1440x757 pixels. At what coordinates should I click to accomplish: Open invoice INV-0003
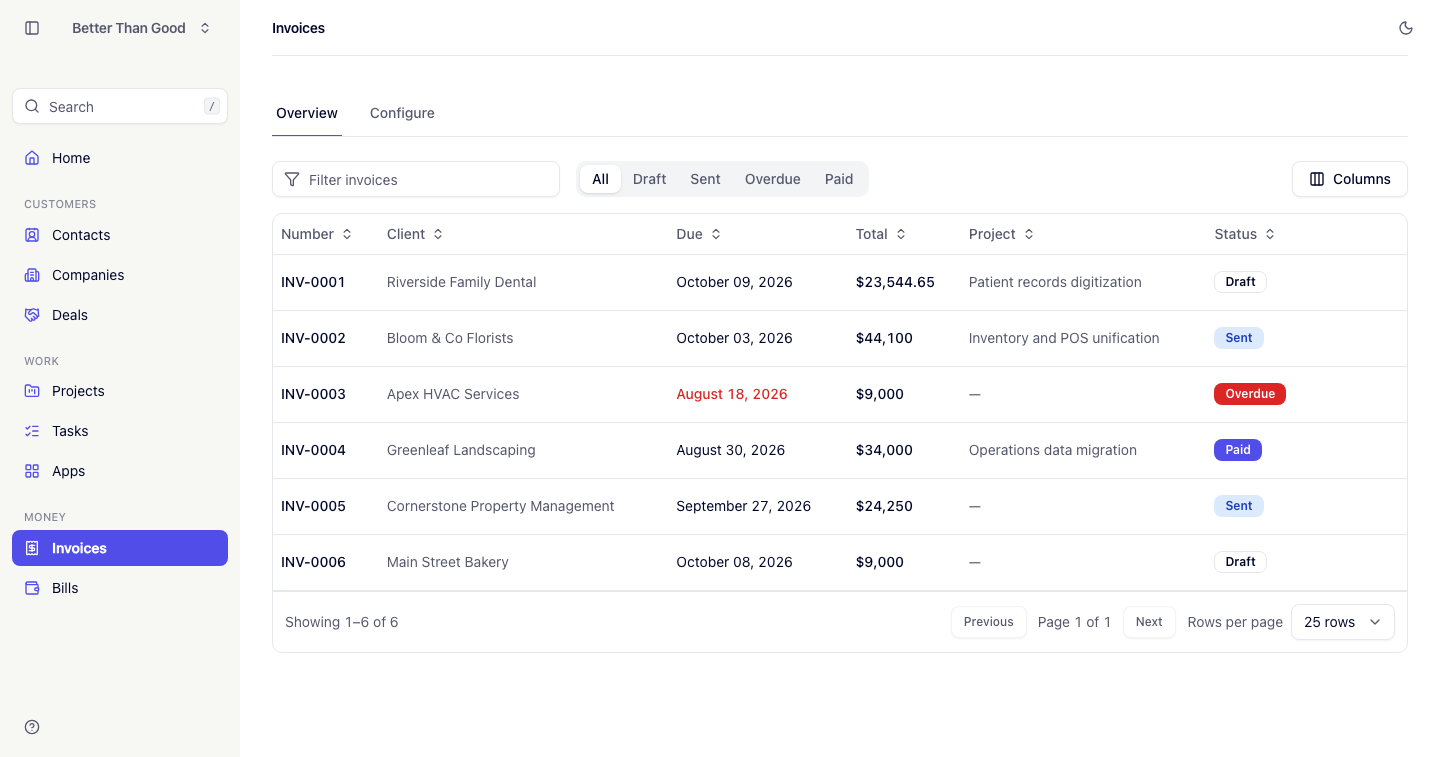(x=313, y=394)
